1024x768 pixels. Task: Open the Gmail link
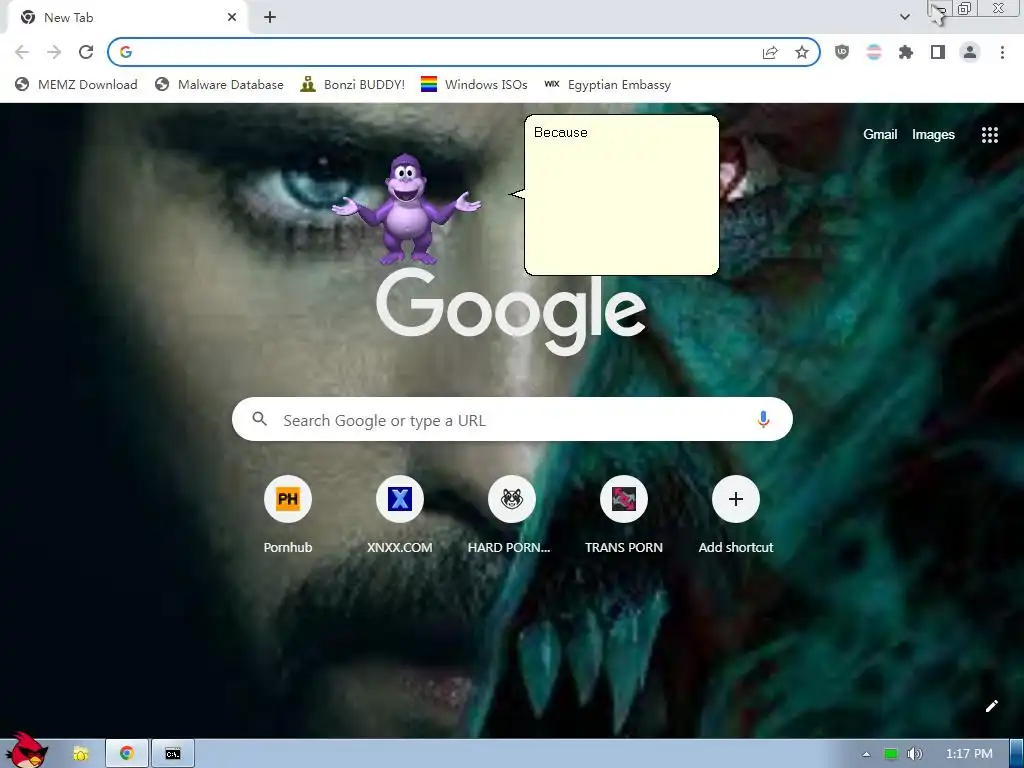[x=880, y=135]
